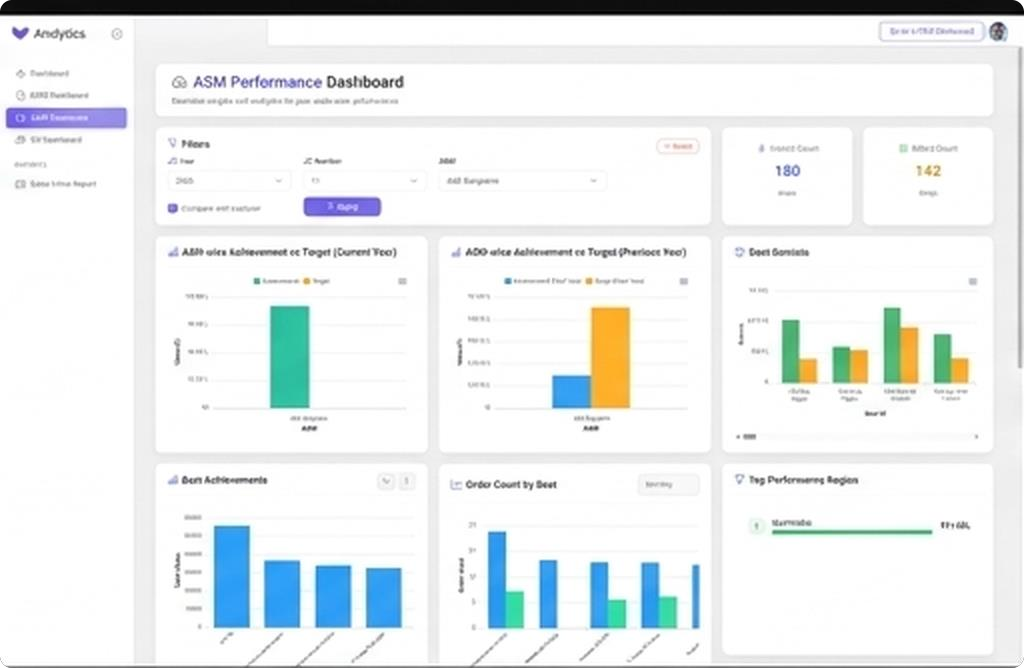
Task: Click chart icon in Current Year achievement card header
Action: click(173, 252)
